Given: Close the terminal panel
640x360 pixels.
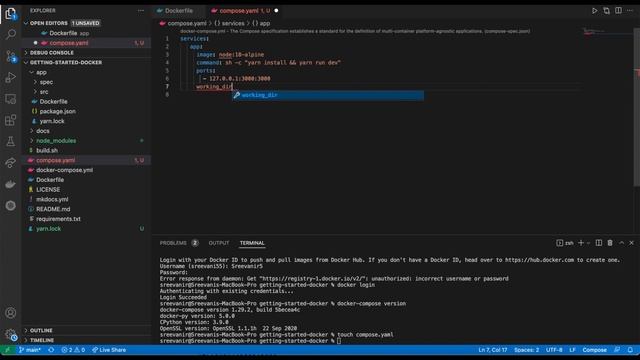Looking at the screenshot, I should click(631, 243).
